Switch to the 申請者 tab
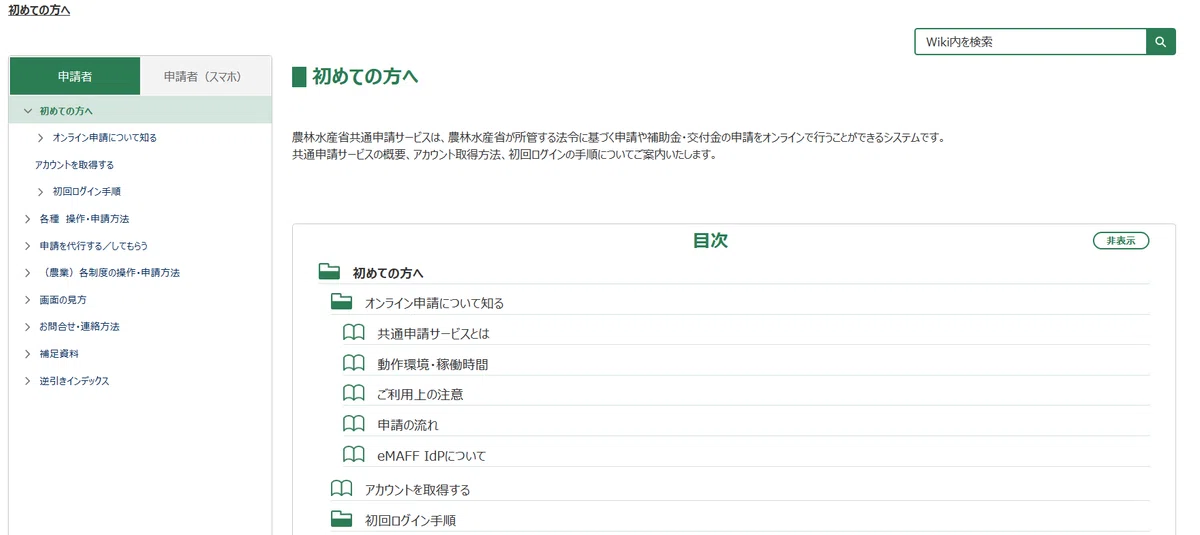Screen dimensions: 1200x535 tap(75, 76)
